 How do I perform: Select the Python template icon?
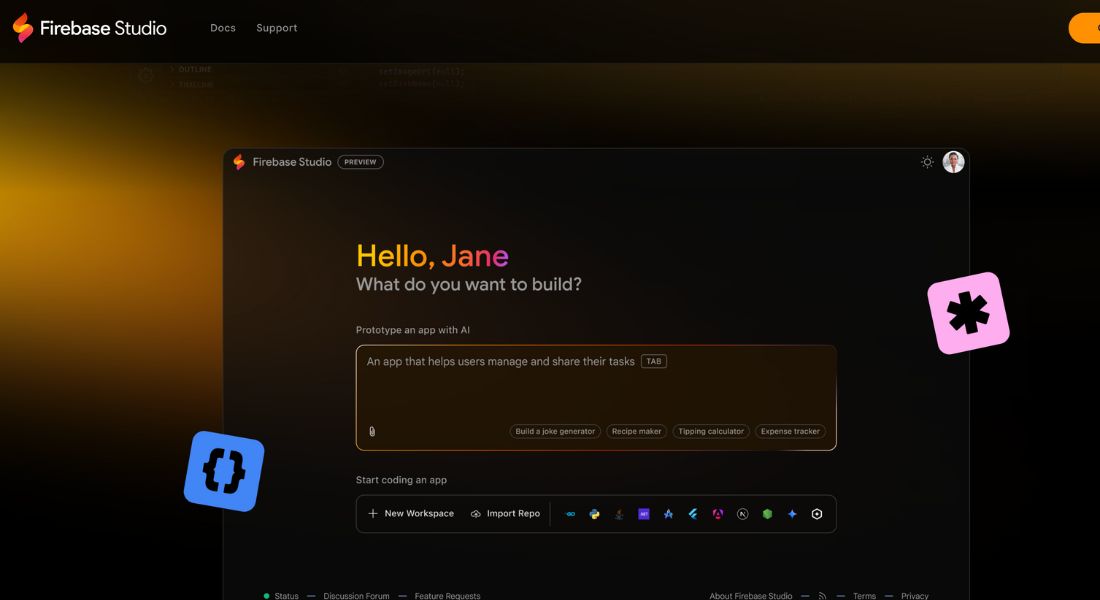pos(595,514)
